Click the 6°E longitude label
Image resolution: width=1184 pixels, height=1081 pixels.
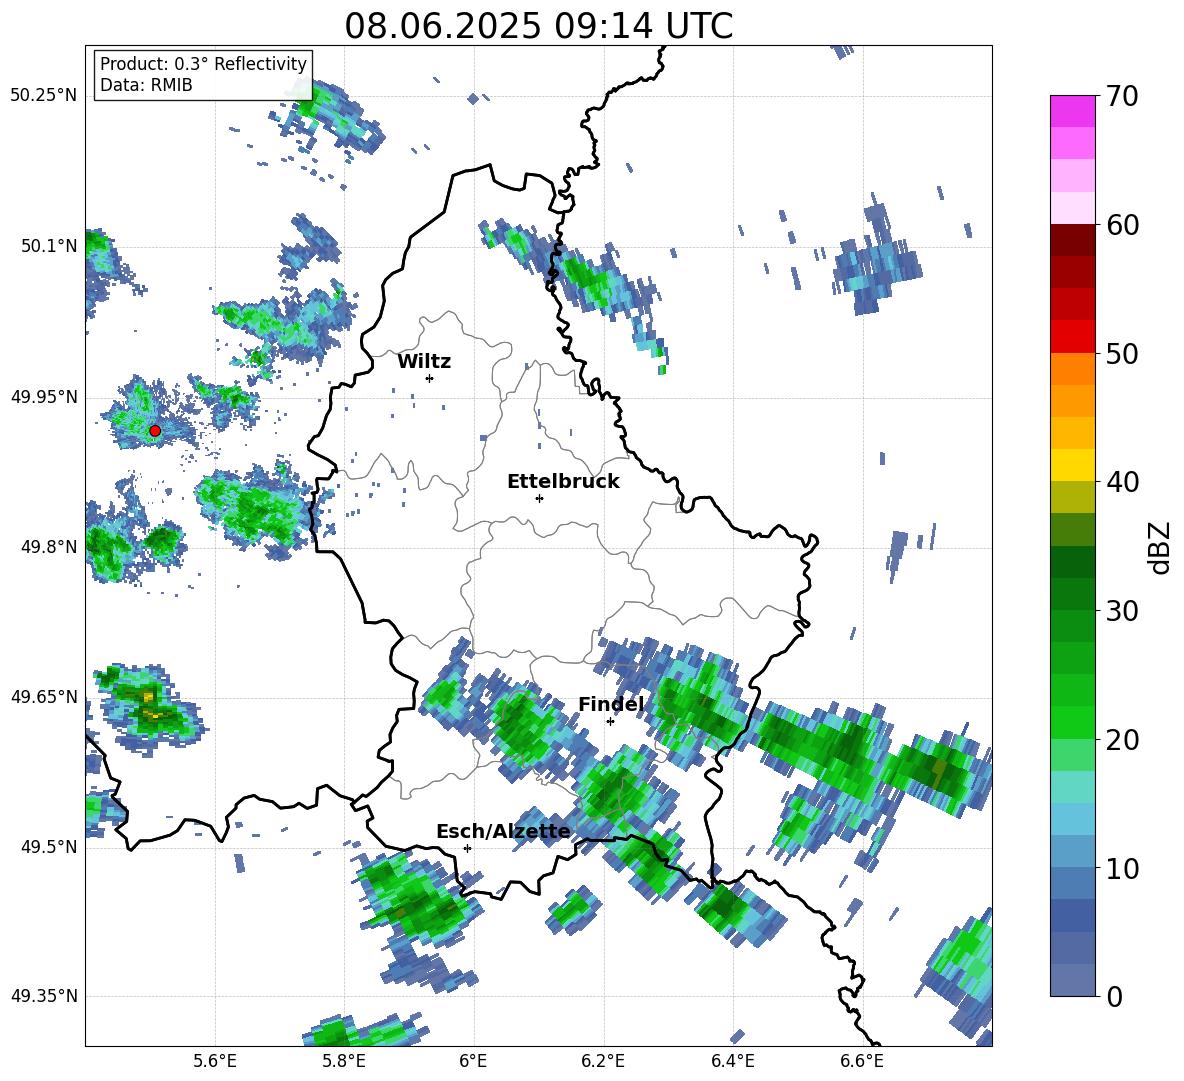tap(473, 1061)
